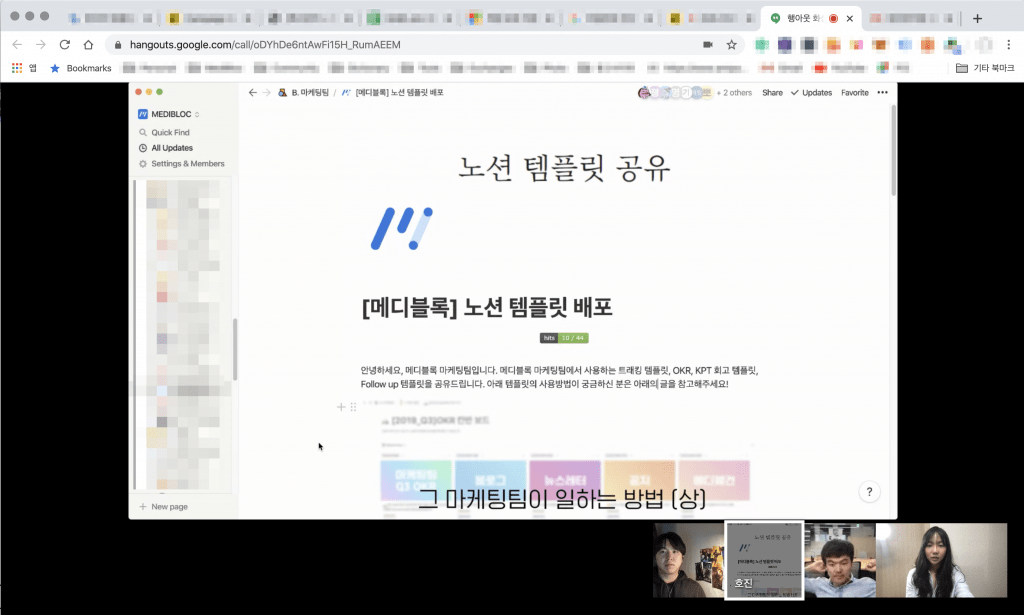The height and width of the screenshot is (615, 1024).
Task: Bookmark this page with the star
Action: pos(731,44)
